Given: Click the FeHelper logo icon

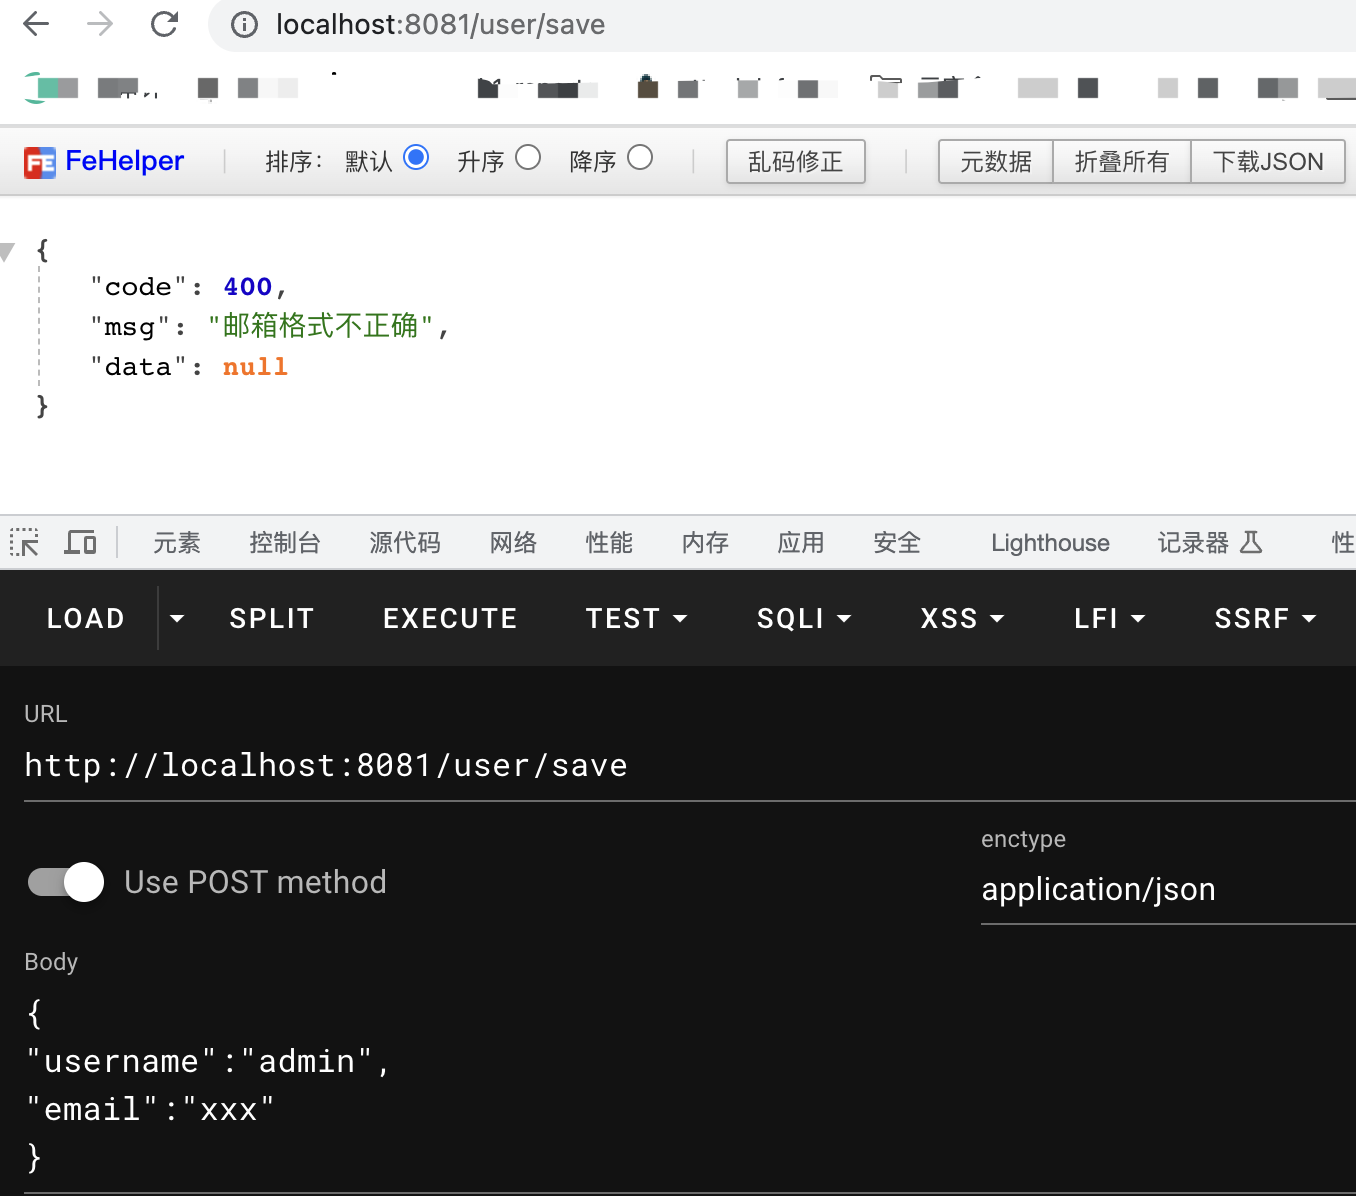Looking at the screenshot, I should 40,162.
